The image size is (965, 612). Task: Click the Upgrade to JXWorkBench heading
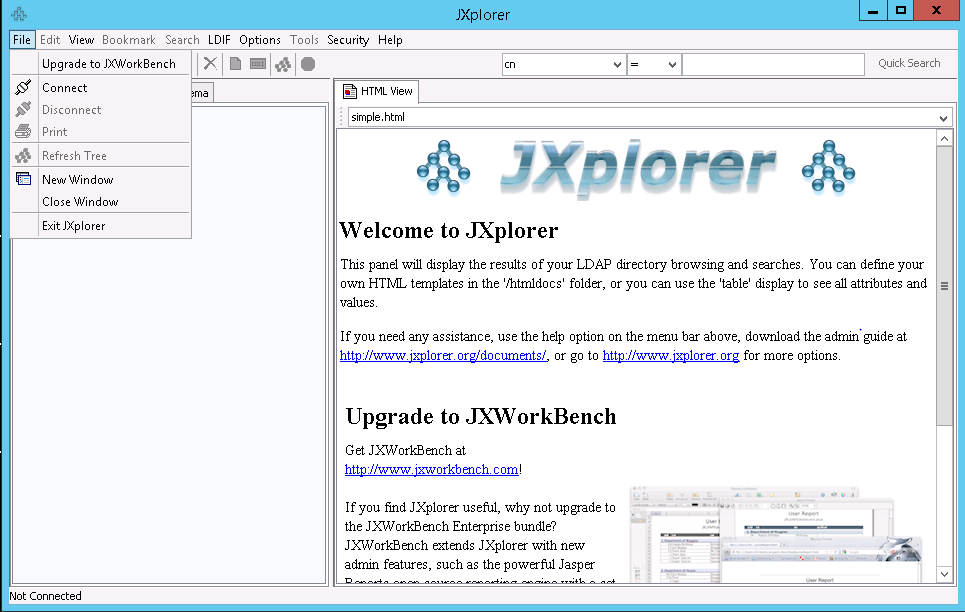coord(481,417)
